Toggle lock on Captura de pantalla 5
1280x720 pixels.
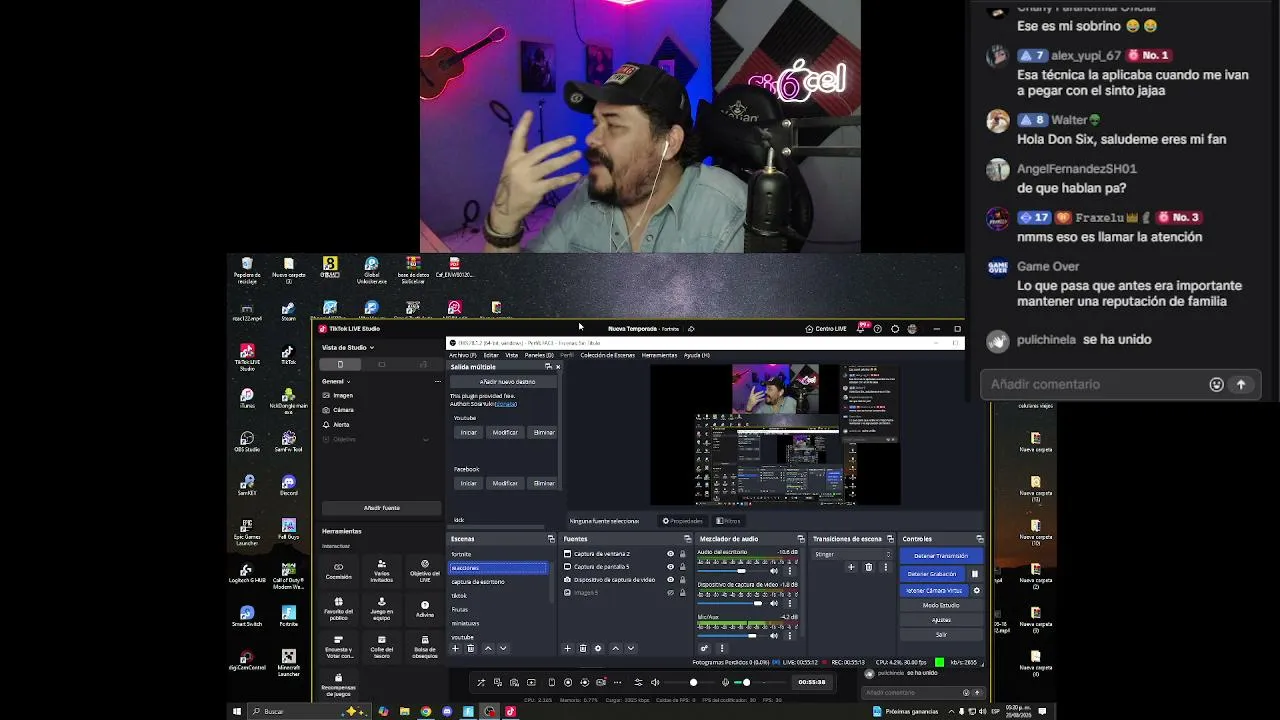[x=683, y=567]
